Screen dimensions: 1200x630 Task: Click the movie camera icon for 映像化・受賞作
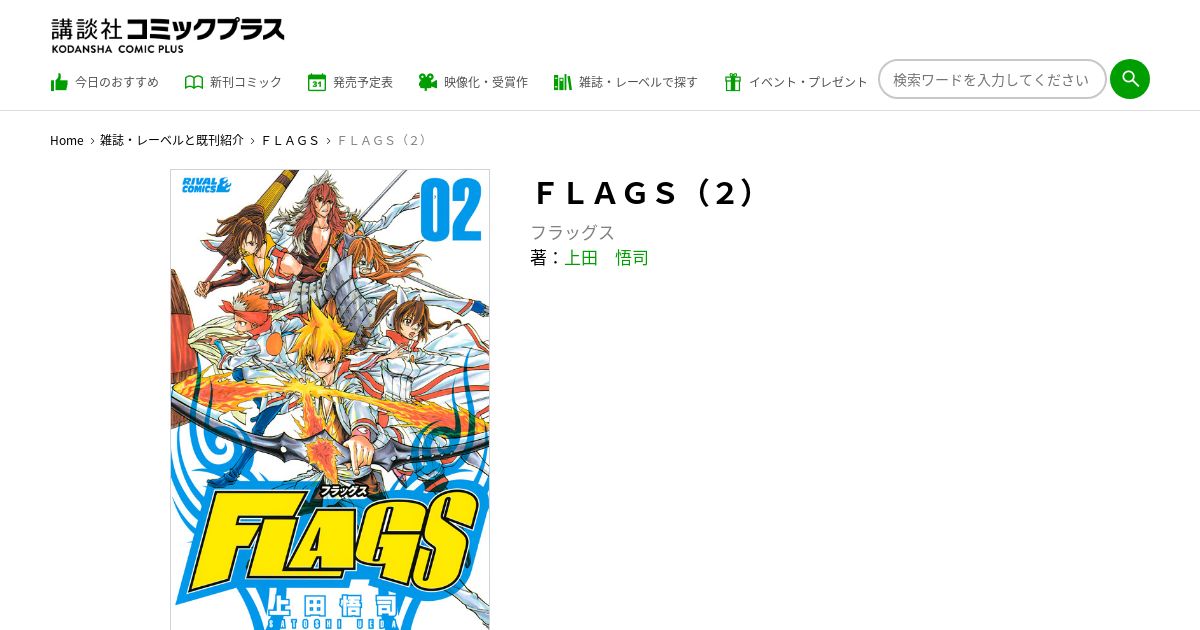click(428, 82)
